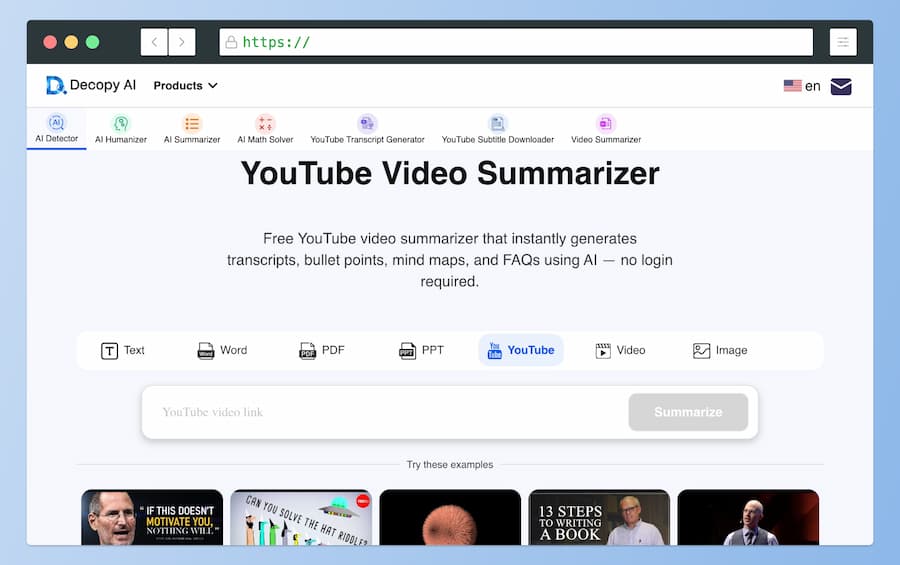Select the AI Summarizer icon
900x565 pixels.
pos(192,124)
